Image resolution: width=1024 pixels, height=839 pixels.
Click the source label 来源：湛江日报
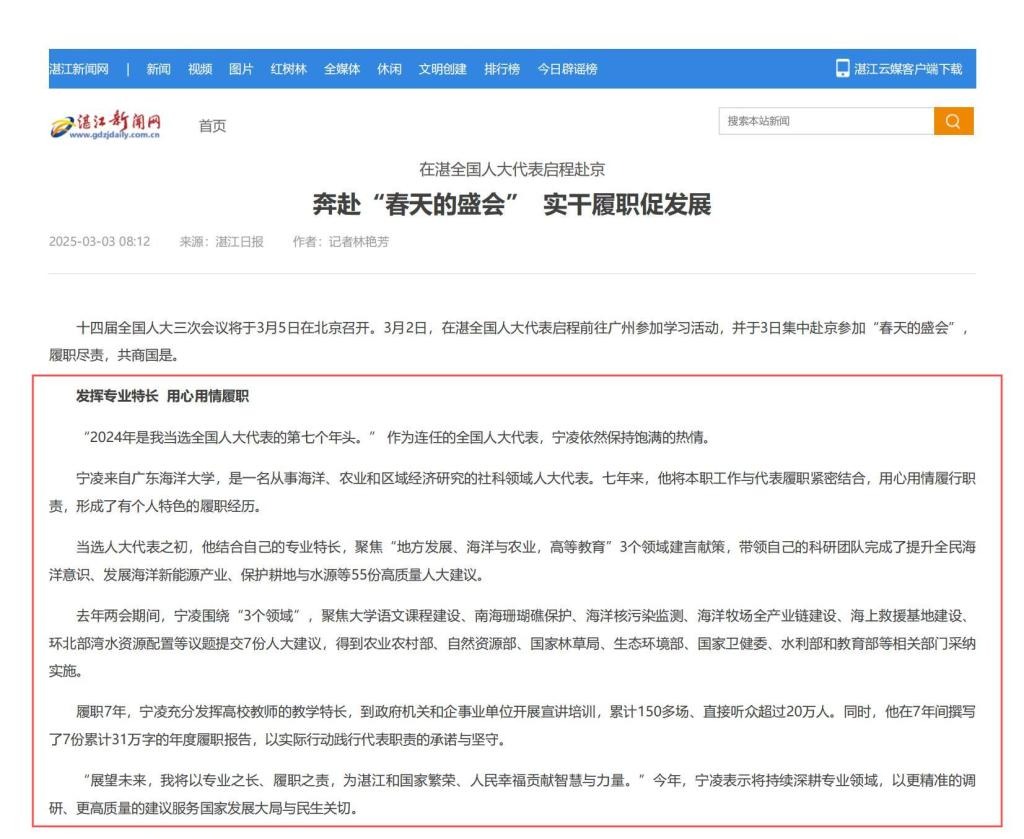click(221, 242)
